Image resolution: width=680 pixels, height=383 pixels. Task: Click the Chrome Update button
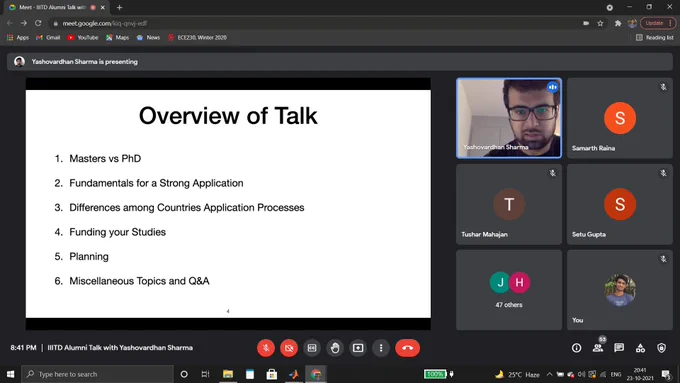(658, 23)
